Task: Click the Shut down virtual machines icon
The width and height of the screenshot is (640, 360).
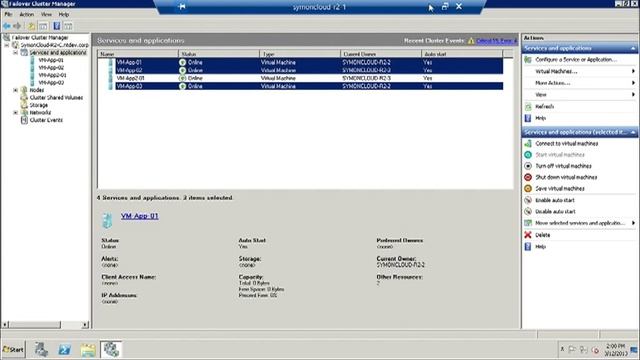Action: (x=528, y=177)
